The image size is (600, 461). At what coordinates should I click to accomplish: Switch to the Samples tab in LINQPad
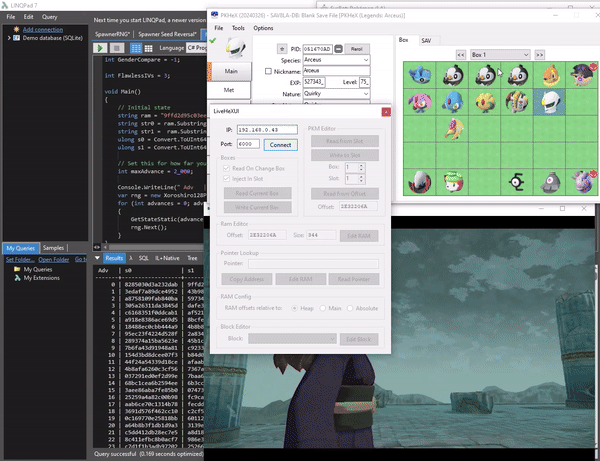53,248
